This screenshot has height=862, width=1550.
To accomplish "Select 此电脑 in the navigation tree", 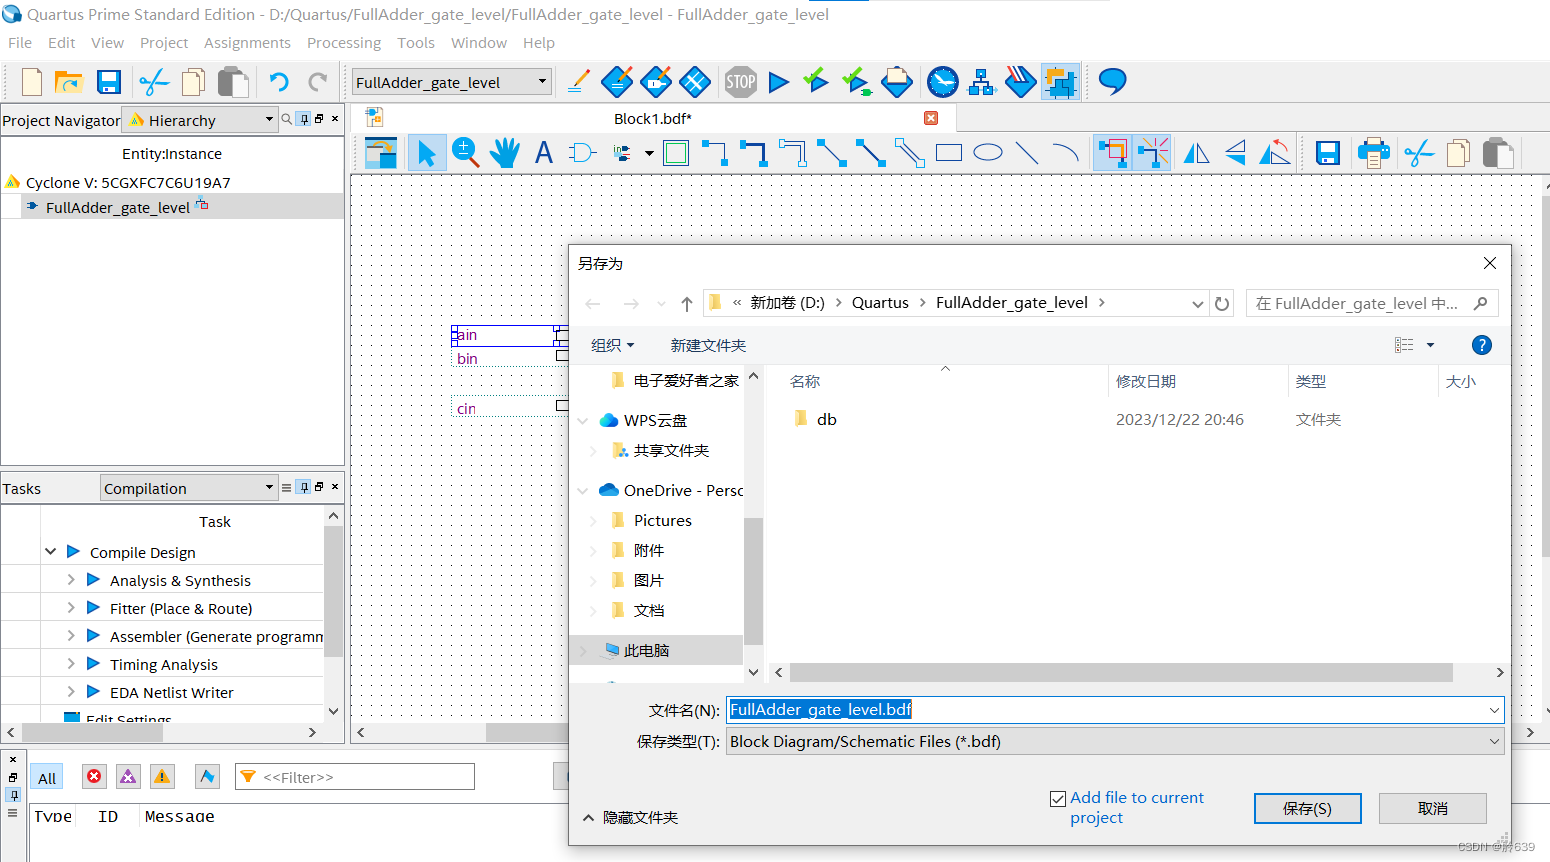I will [646, 651].
